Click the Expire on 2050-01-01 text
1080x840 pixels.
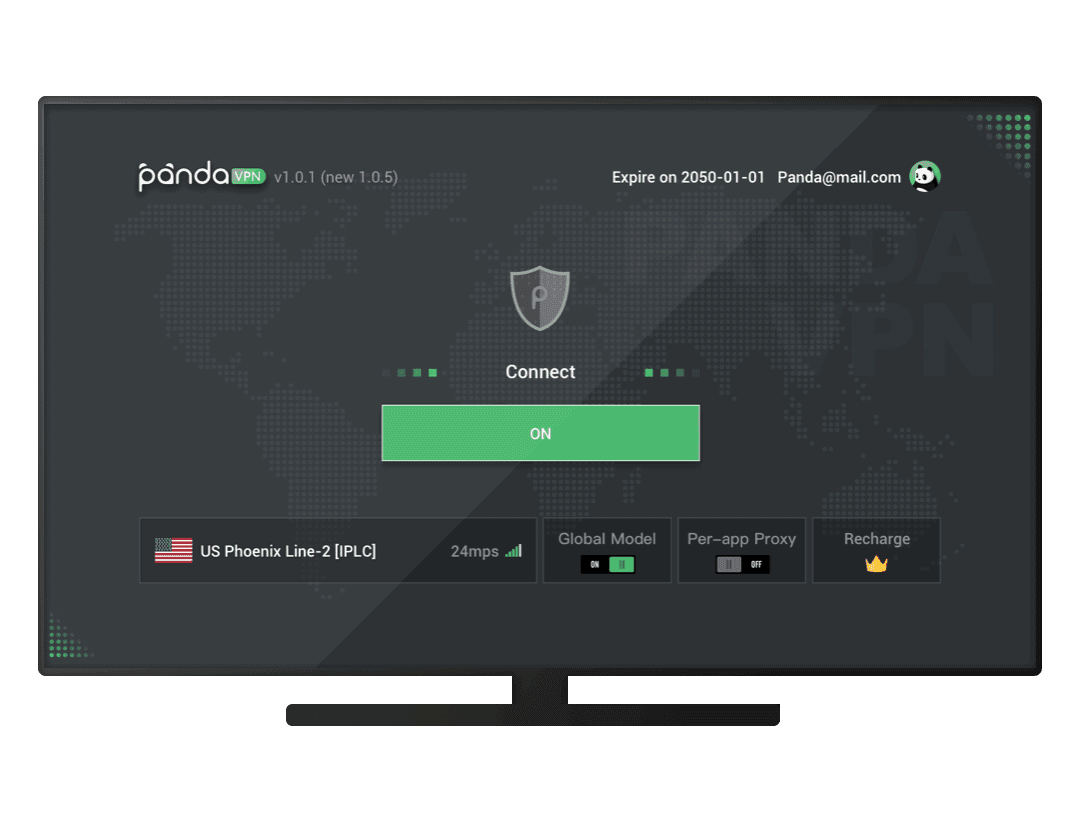688,177
